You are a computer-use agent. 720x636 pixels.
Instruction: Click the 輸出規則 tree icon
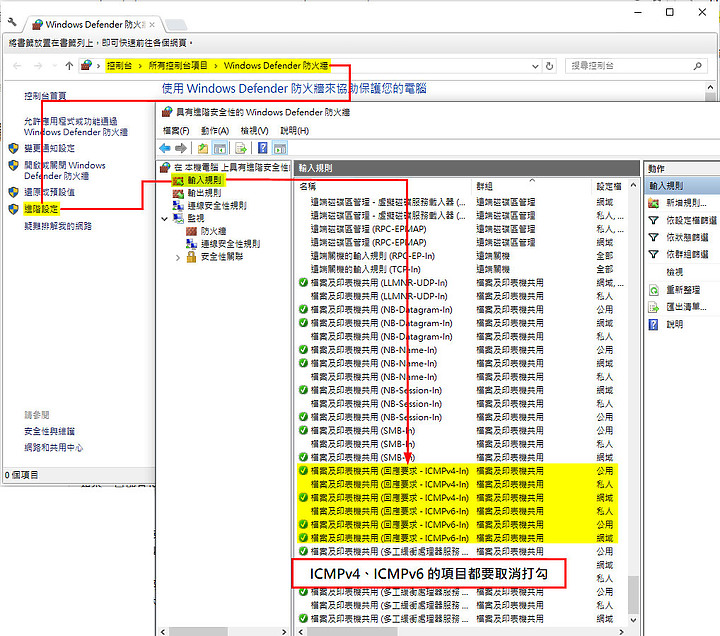pos(178,193)
